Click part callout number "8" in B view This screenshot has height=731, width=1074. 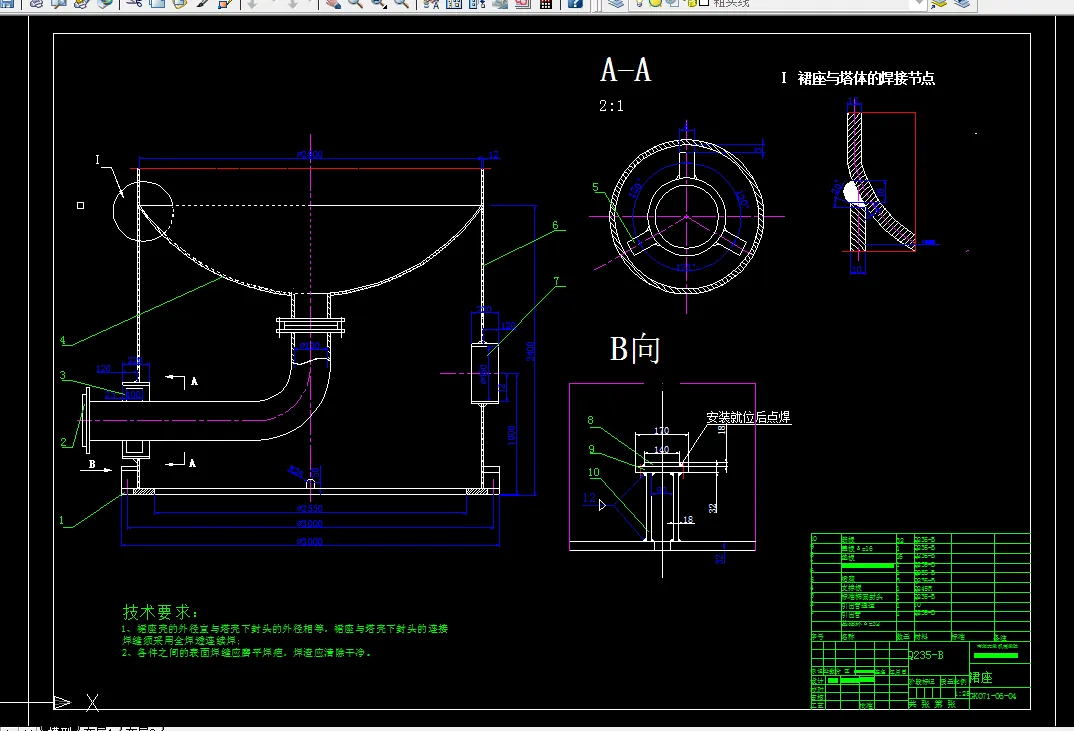click(590, 421)
